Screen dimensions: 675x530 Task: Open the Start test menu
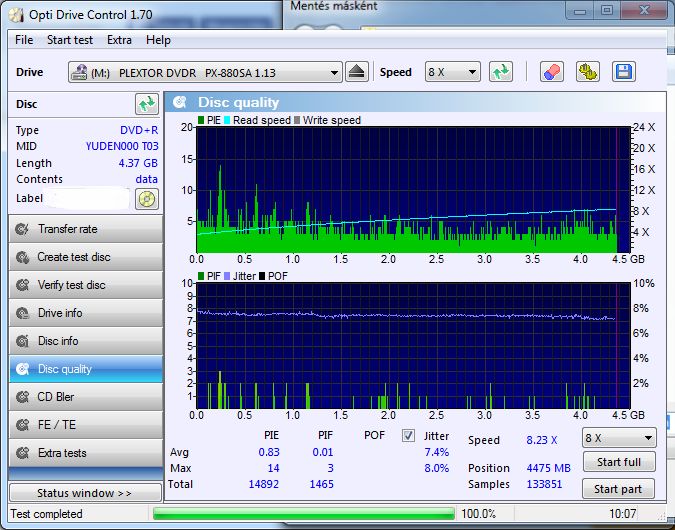click(70, 40)
